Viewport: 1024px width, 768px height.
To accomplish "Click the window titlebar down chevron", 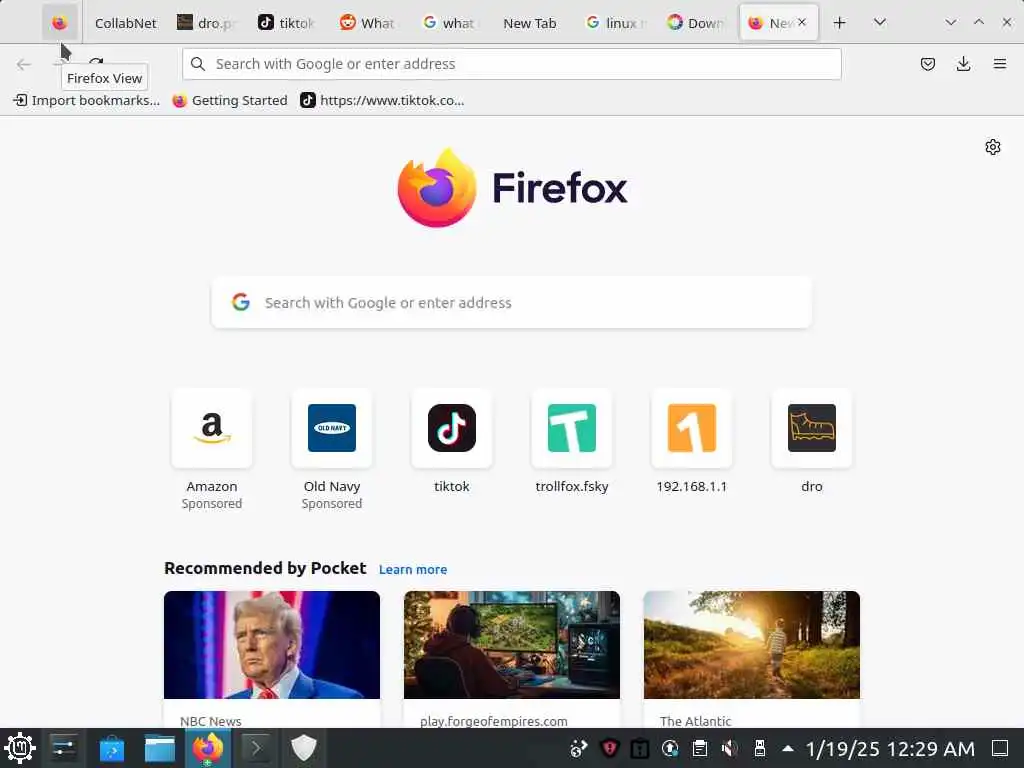I will (951, 22).
